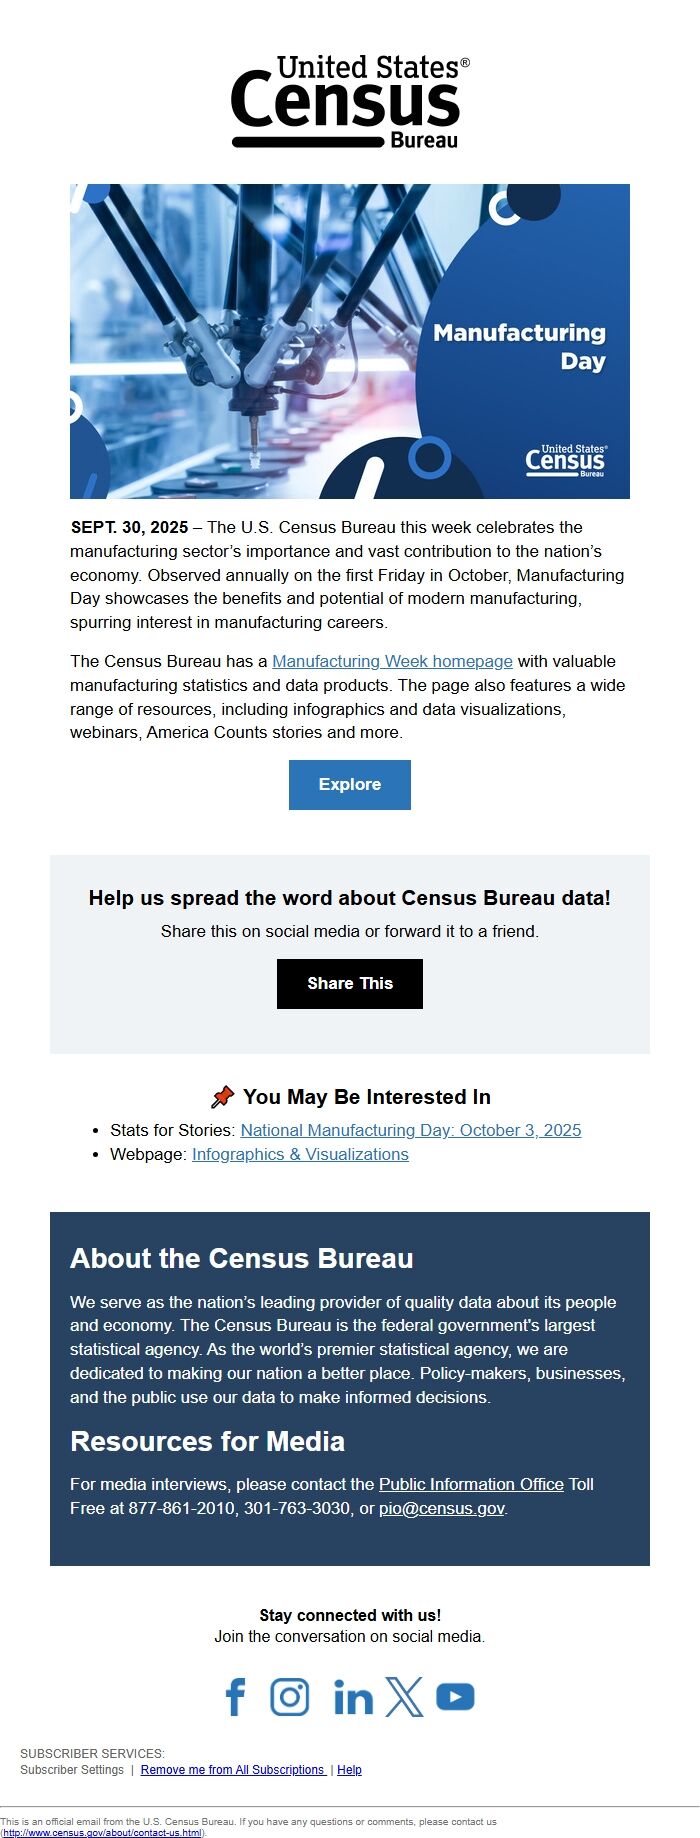Image resolution: width=700 pixels, height=1838 pixels.
Task: Click the pio@census.gov email link
Action: [x=441, y=1508]
